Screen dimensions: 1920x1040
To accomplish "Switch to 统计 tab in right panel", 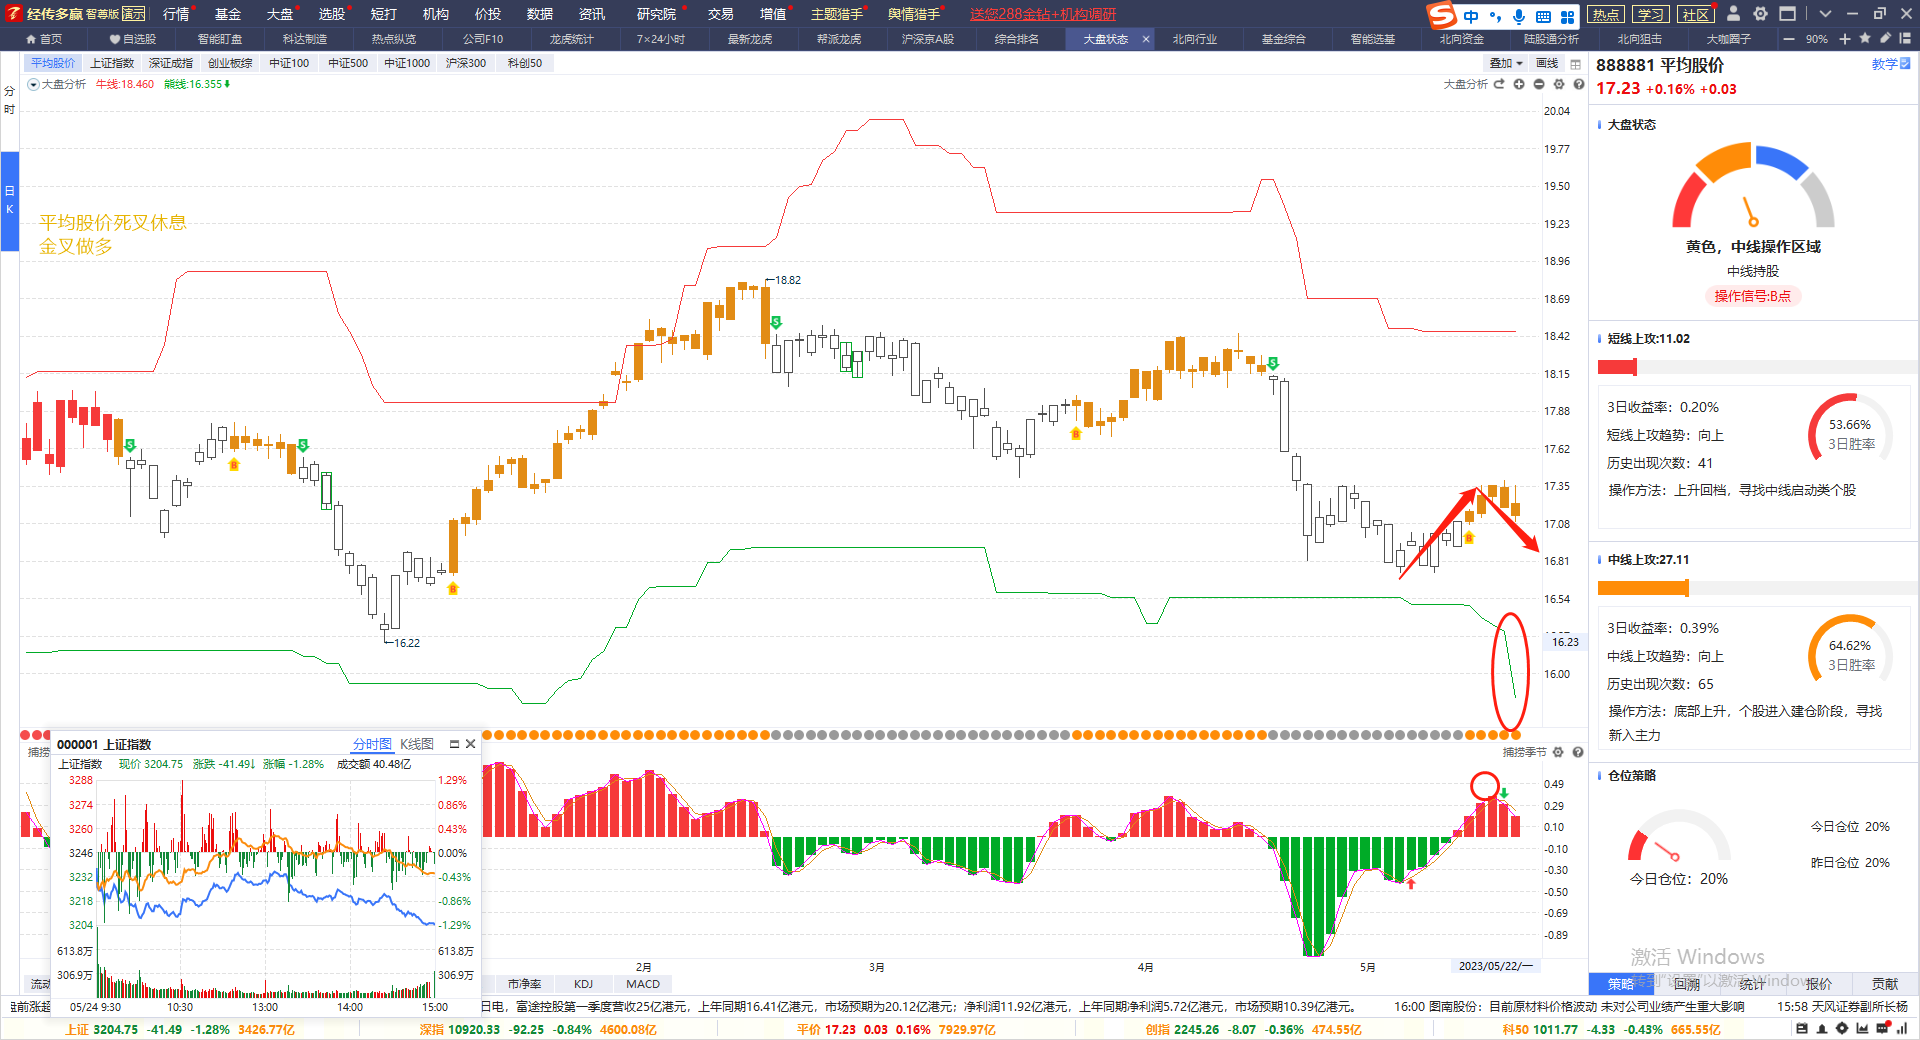I will (1753, 984).
